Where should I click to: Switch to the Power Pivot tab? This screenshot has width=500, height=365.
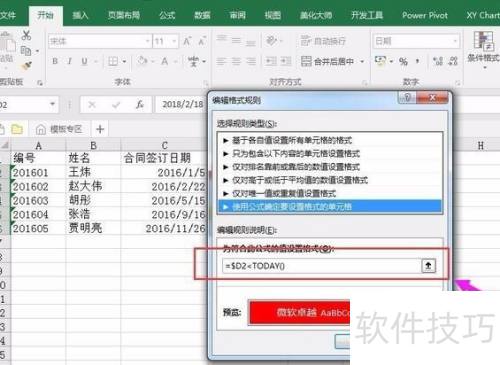pyautogui.click(x=425, y=15)
